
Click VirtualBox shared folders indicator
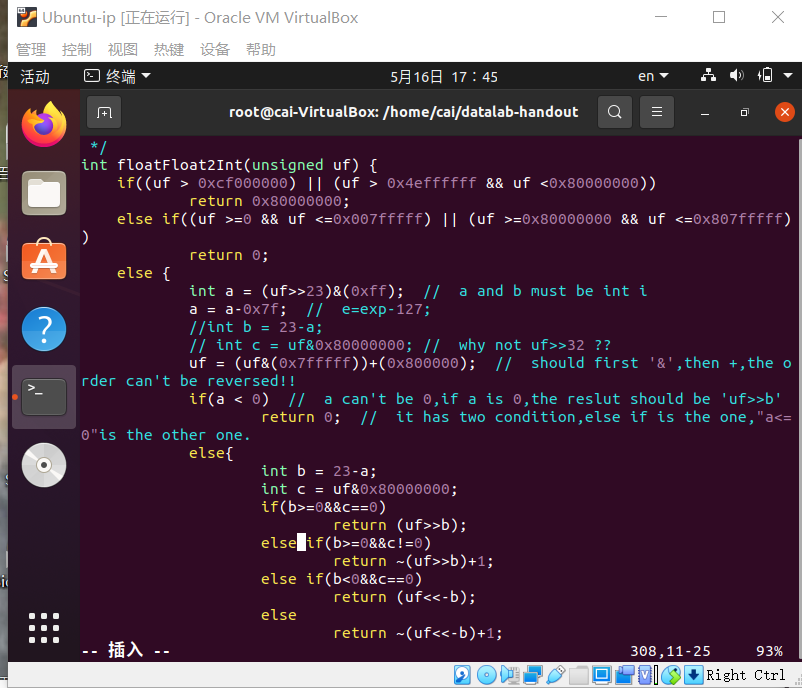tap(578, 675)
